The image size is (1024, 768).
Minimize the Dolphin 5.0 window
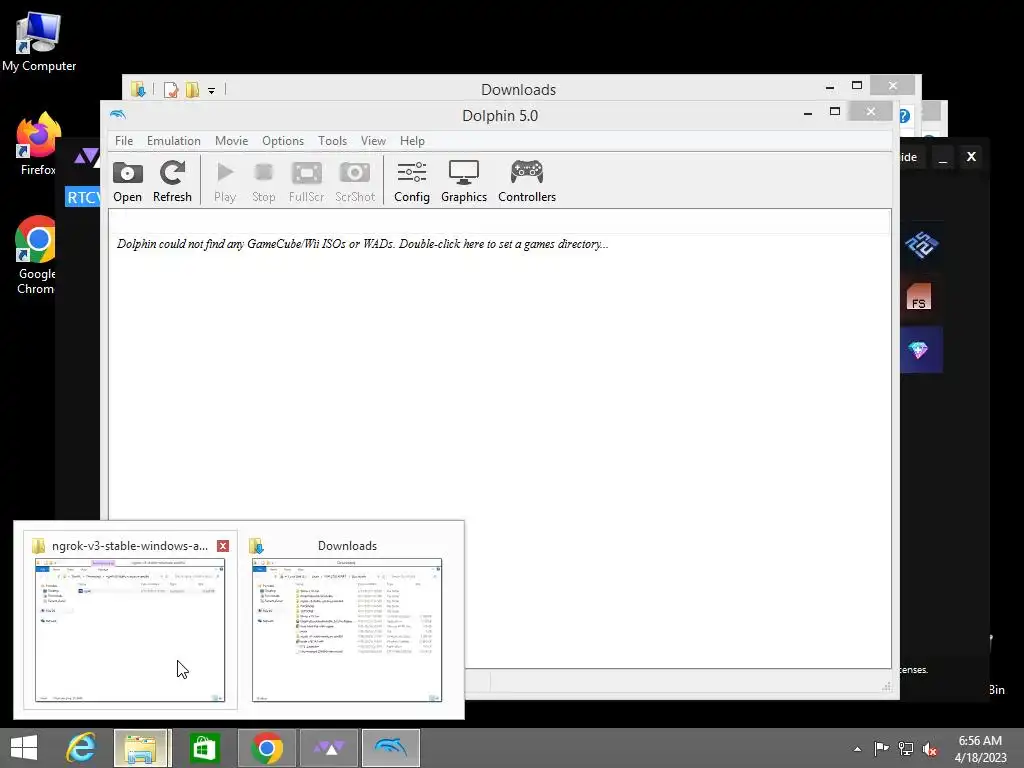click(808, 112)
